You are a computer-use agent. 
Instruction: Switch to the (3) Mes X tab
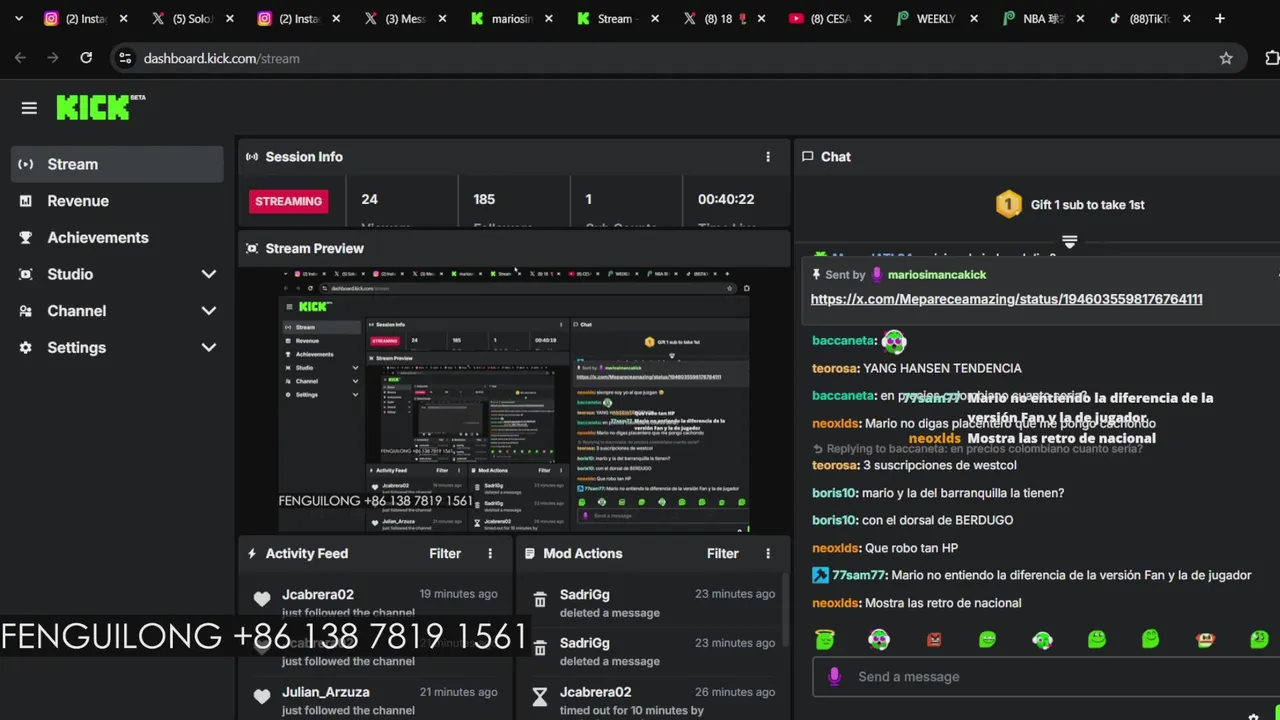tap(405, 18)
